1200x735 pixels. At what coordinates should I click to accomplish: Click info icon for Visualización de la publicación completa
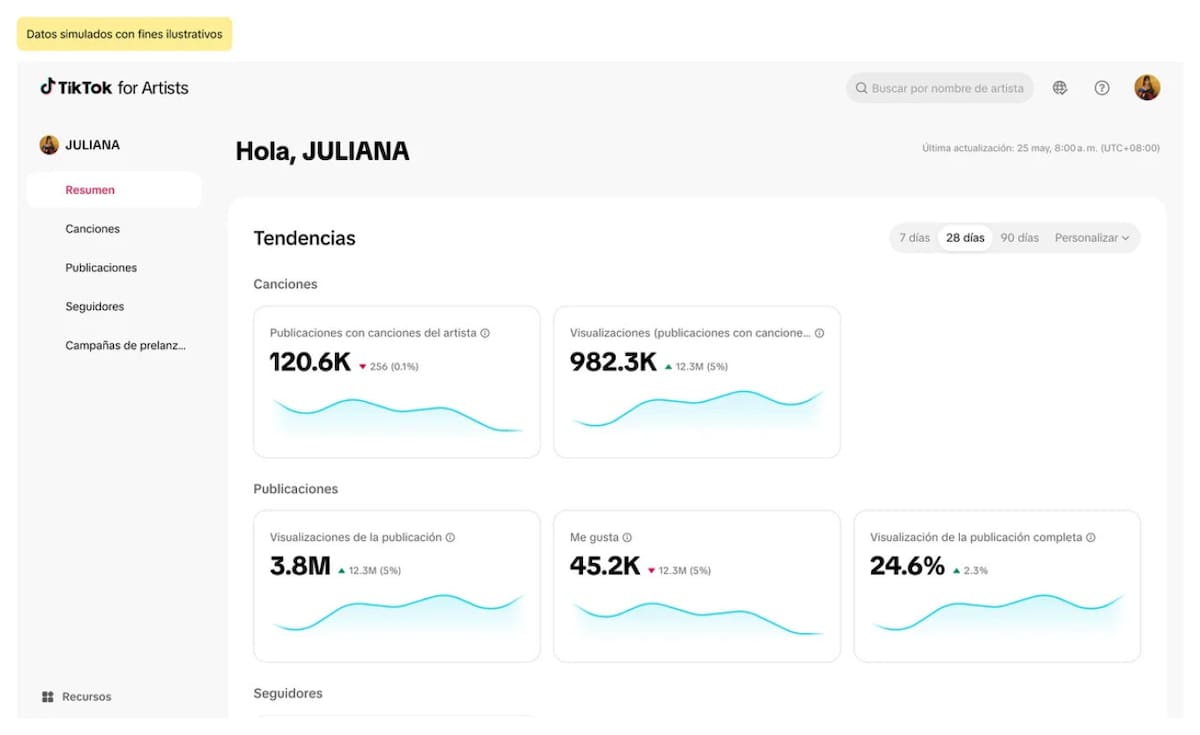pos(1091,538)
